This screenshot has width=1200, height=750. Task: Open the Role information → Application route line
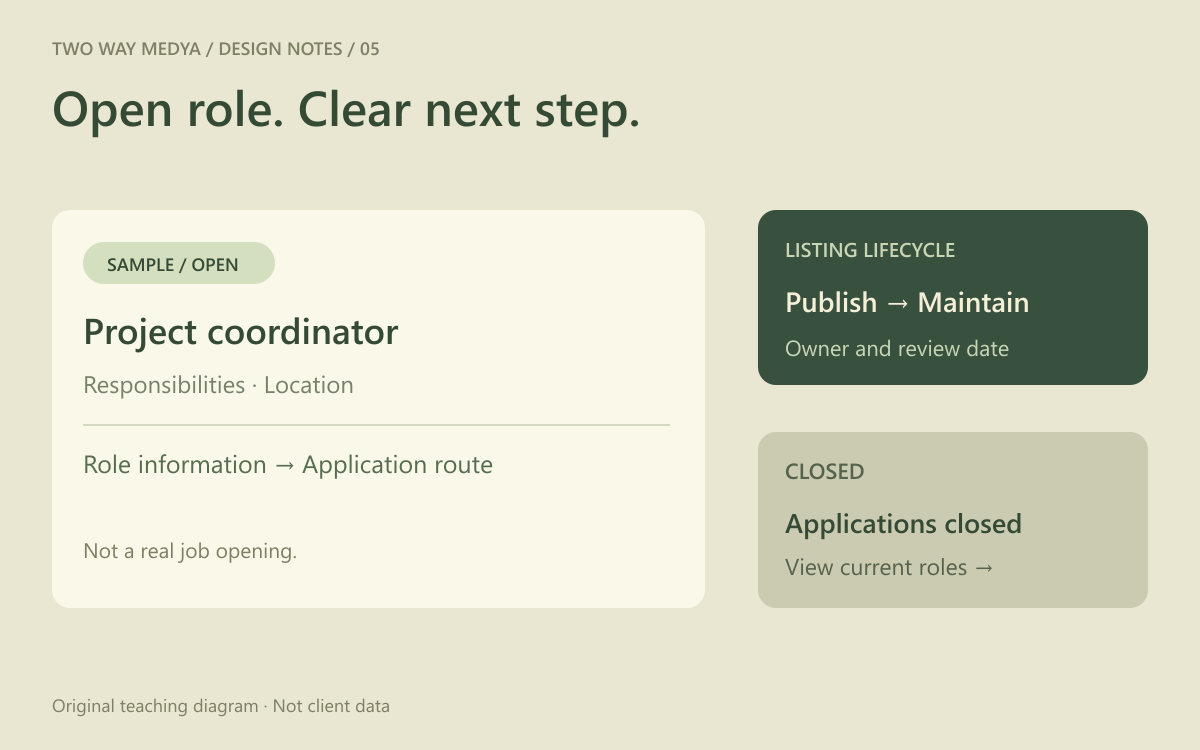(x=288, y=465)
